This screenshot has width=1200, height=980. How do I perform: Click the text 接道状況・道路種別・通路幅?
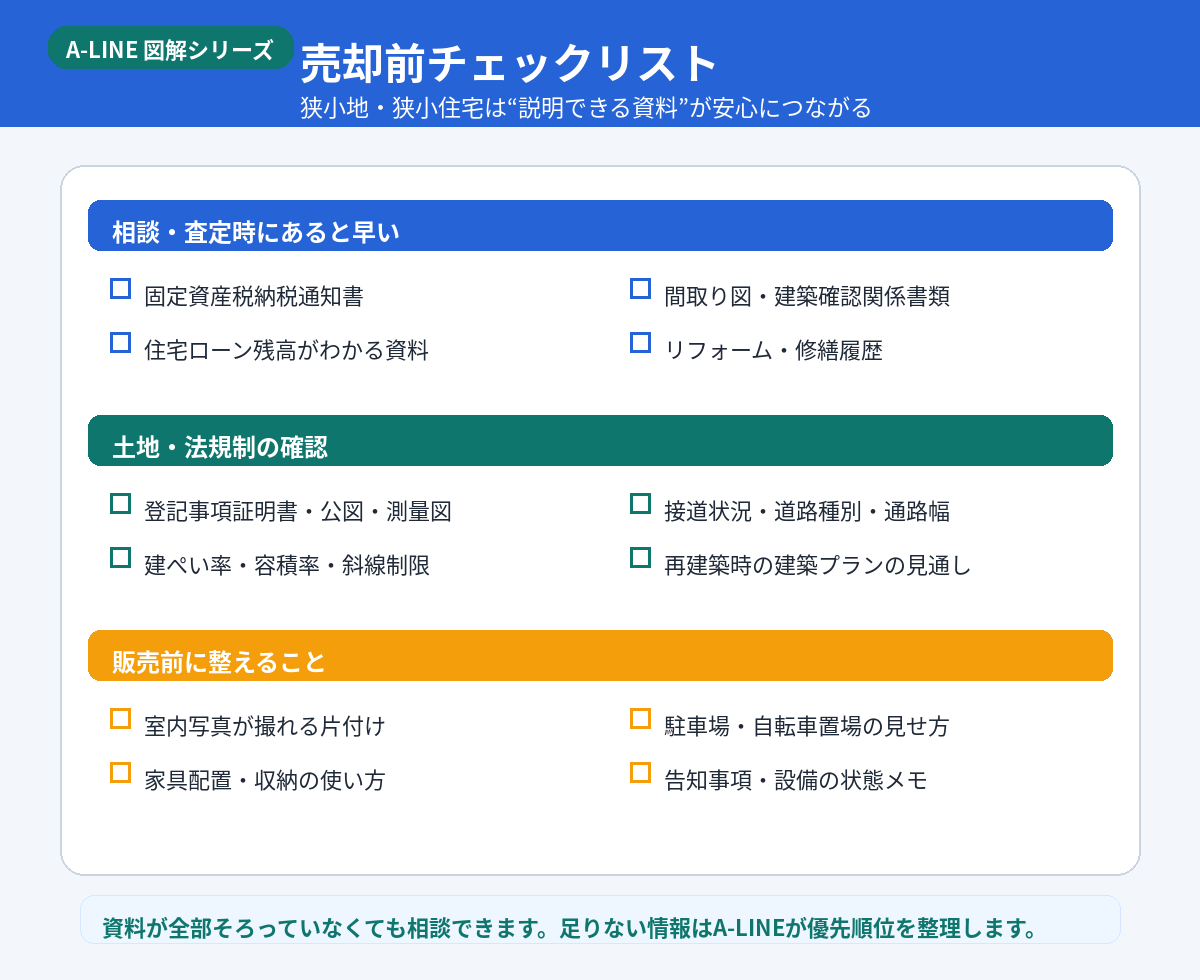807,512
